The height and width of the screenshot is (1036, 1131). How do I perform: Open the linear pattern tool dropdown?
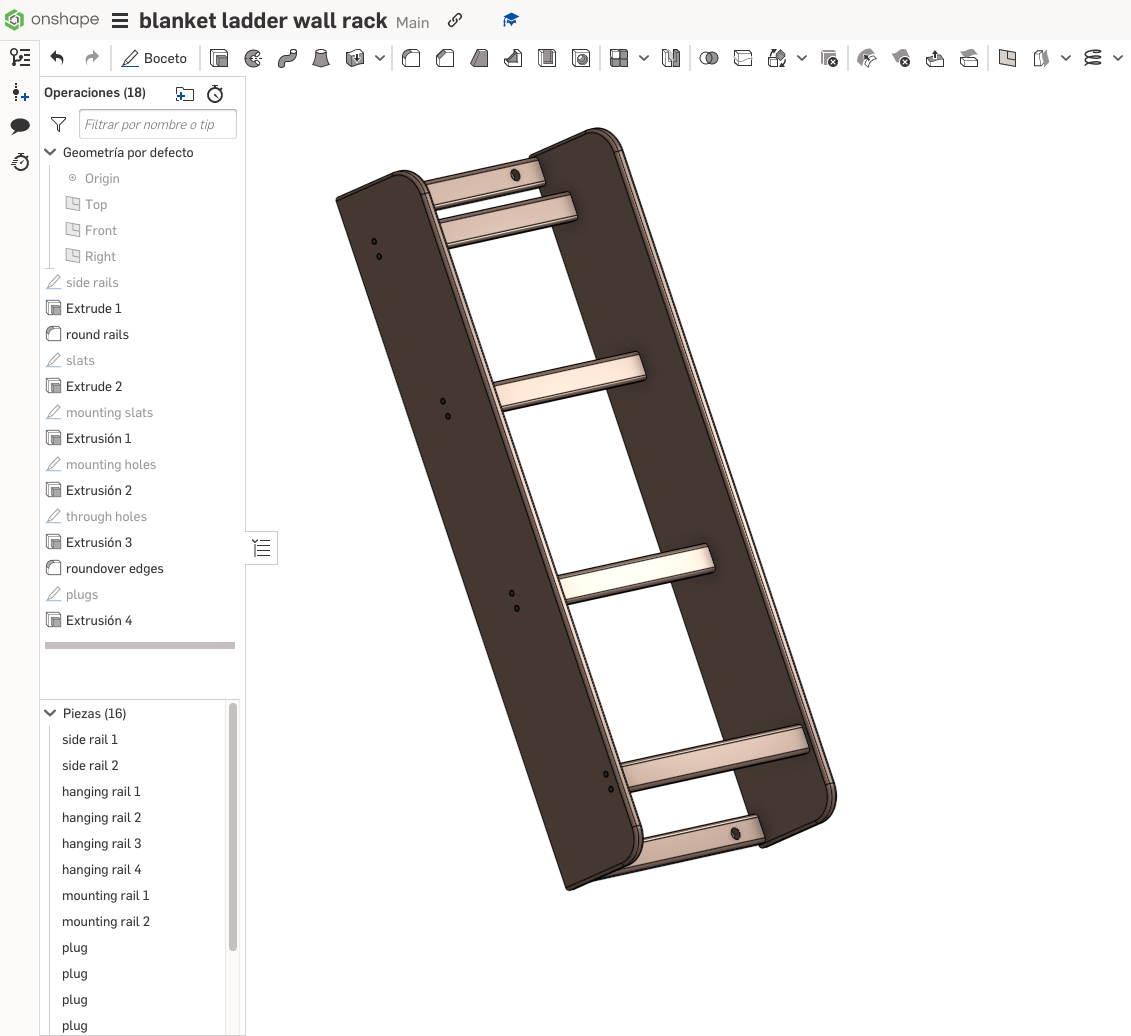[x=644, y=58]
